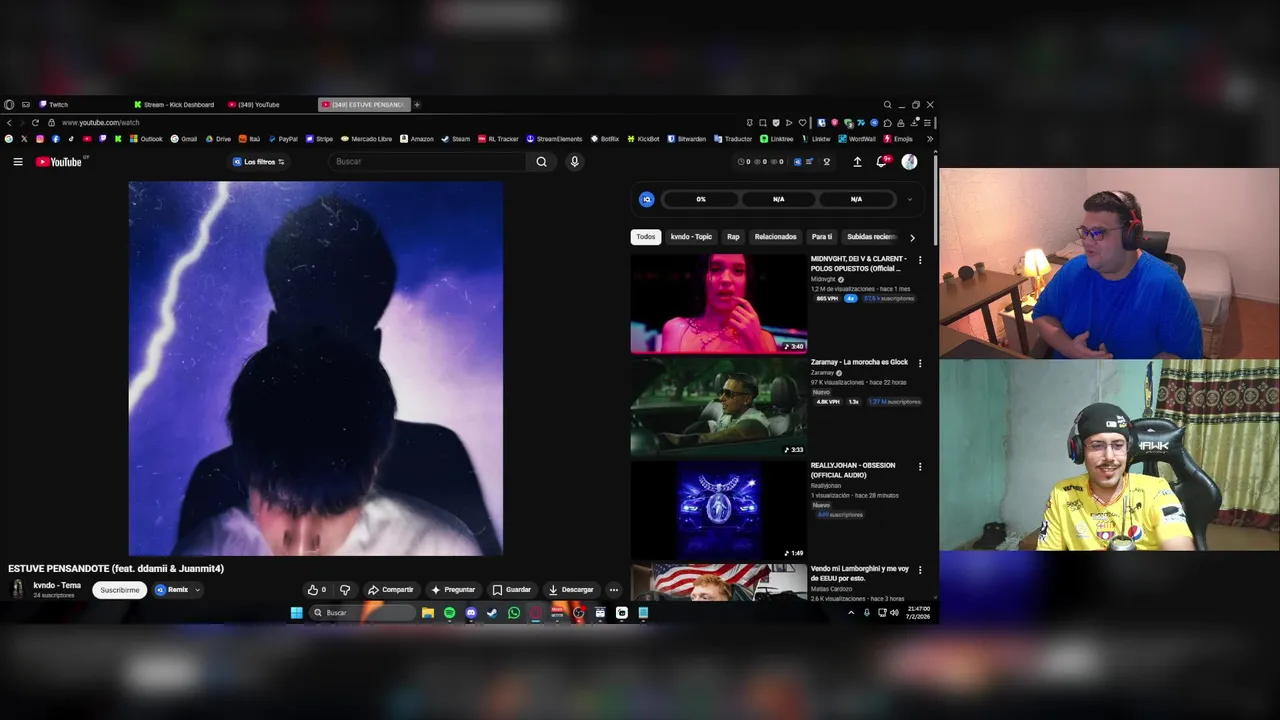Screen dimensions: 1280x720
Task: Click the magnifier search button on YouTube
Action: [x=541, y=162]
